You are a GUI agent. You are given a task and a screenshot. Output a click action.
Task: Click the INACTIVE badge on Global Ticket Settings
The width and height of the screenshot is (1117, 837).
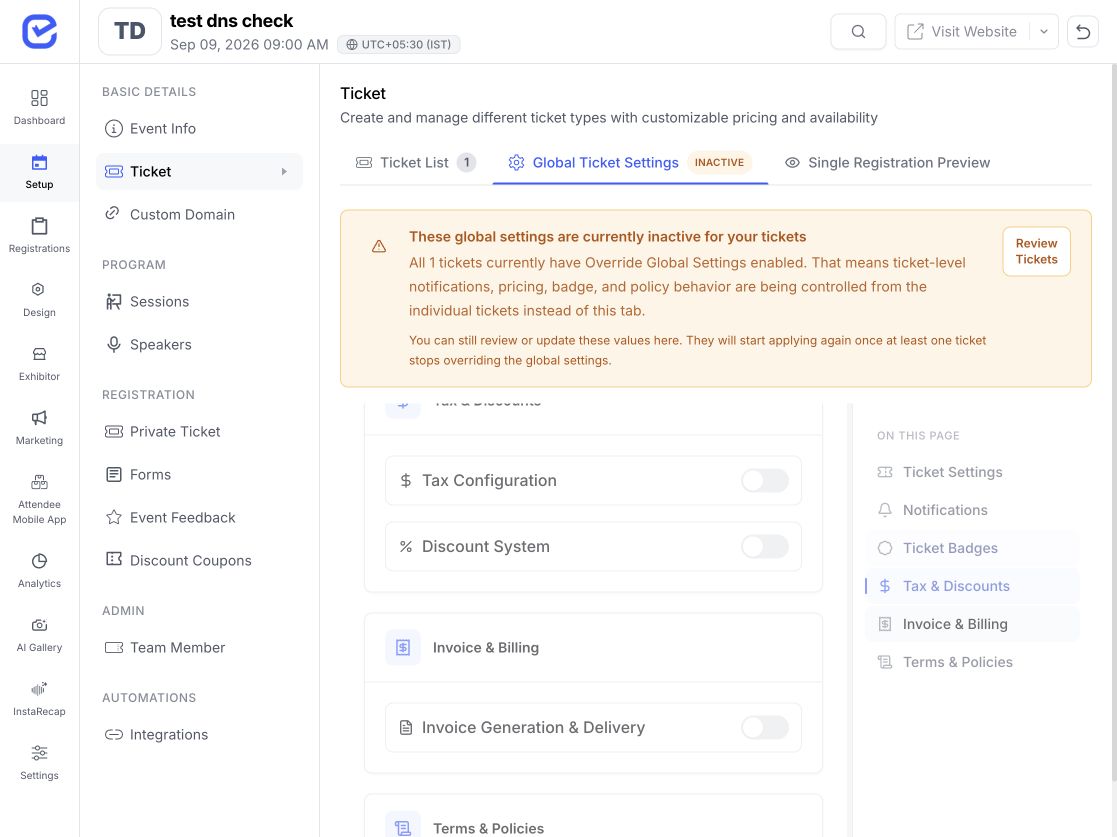719,162
